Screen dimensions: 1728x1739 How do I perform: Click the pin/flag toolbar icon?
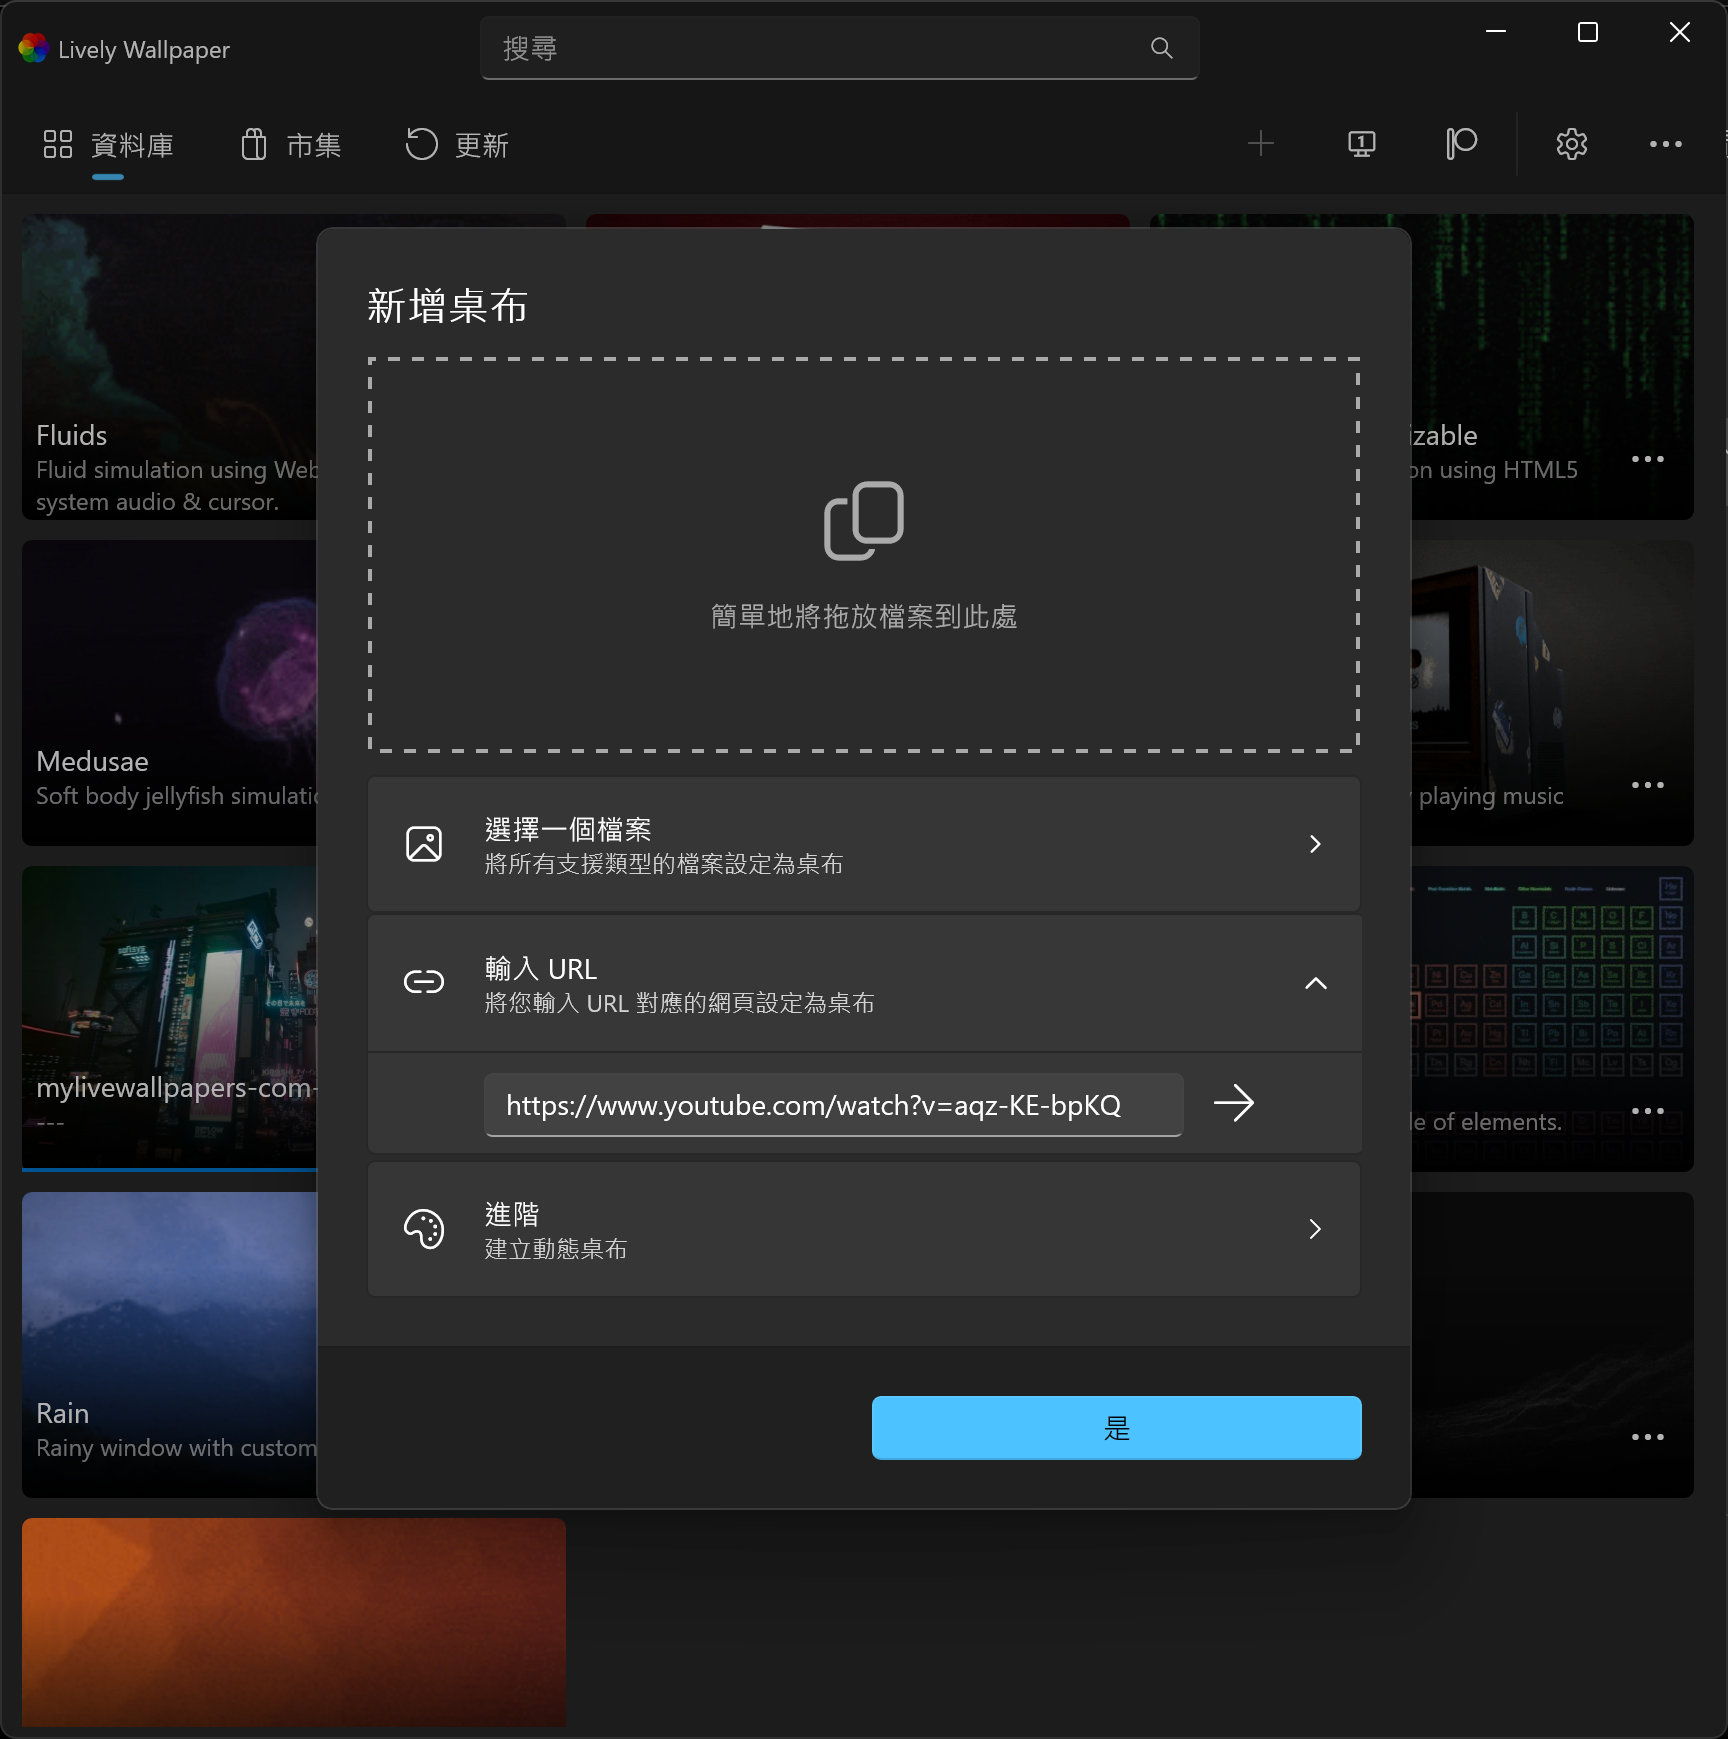point(1461,144)
